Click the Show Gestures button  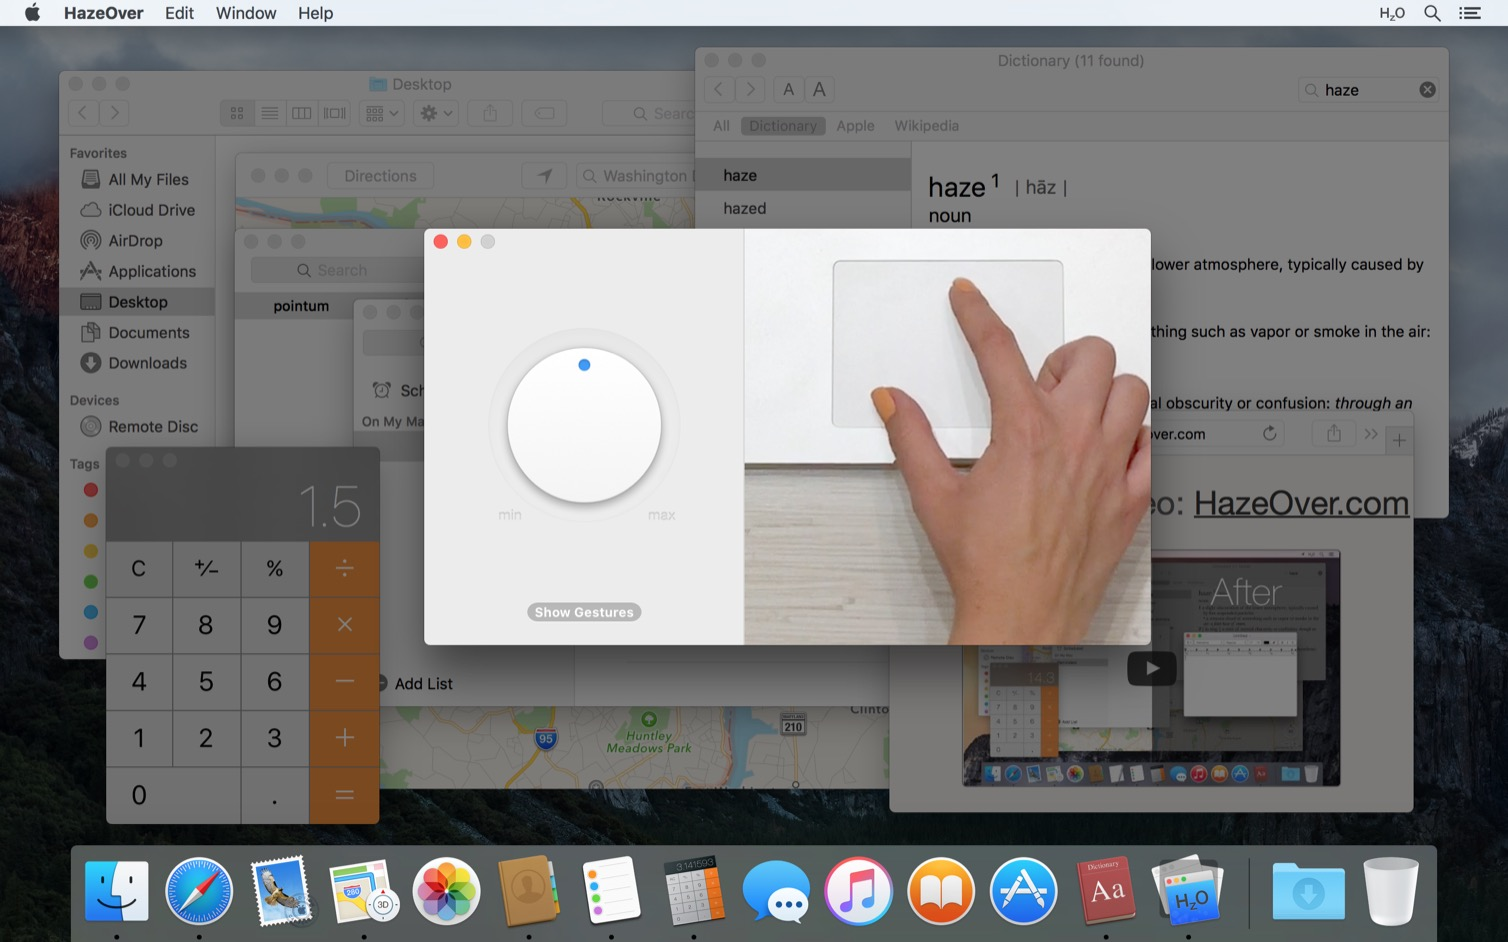tap(583, 611)
